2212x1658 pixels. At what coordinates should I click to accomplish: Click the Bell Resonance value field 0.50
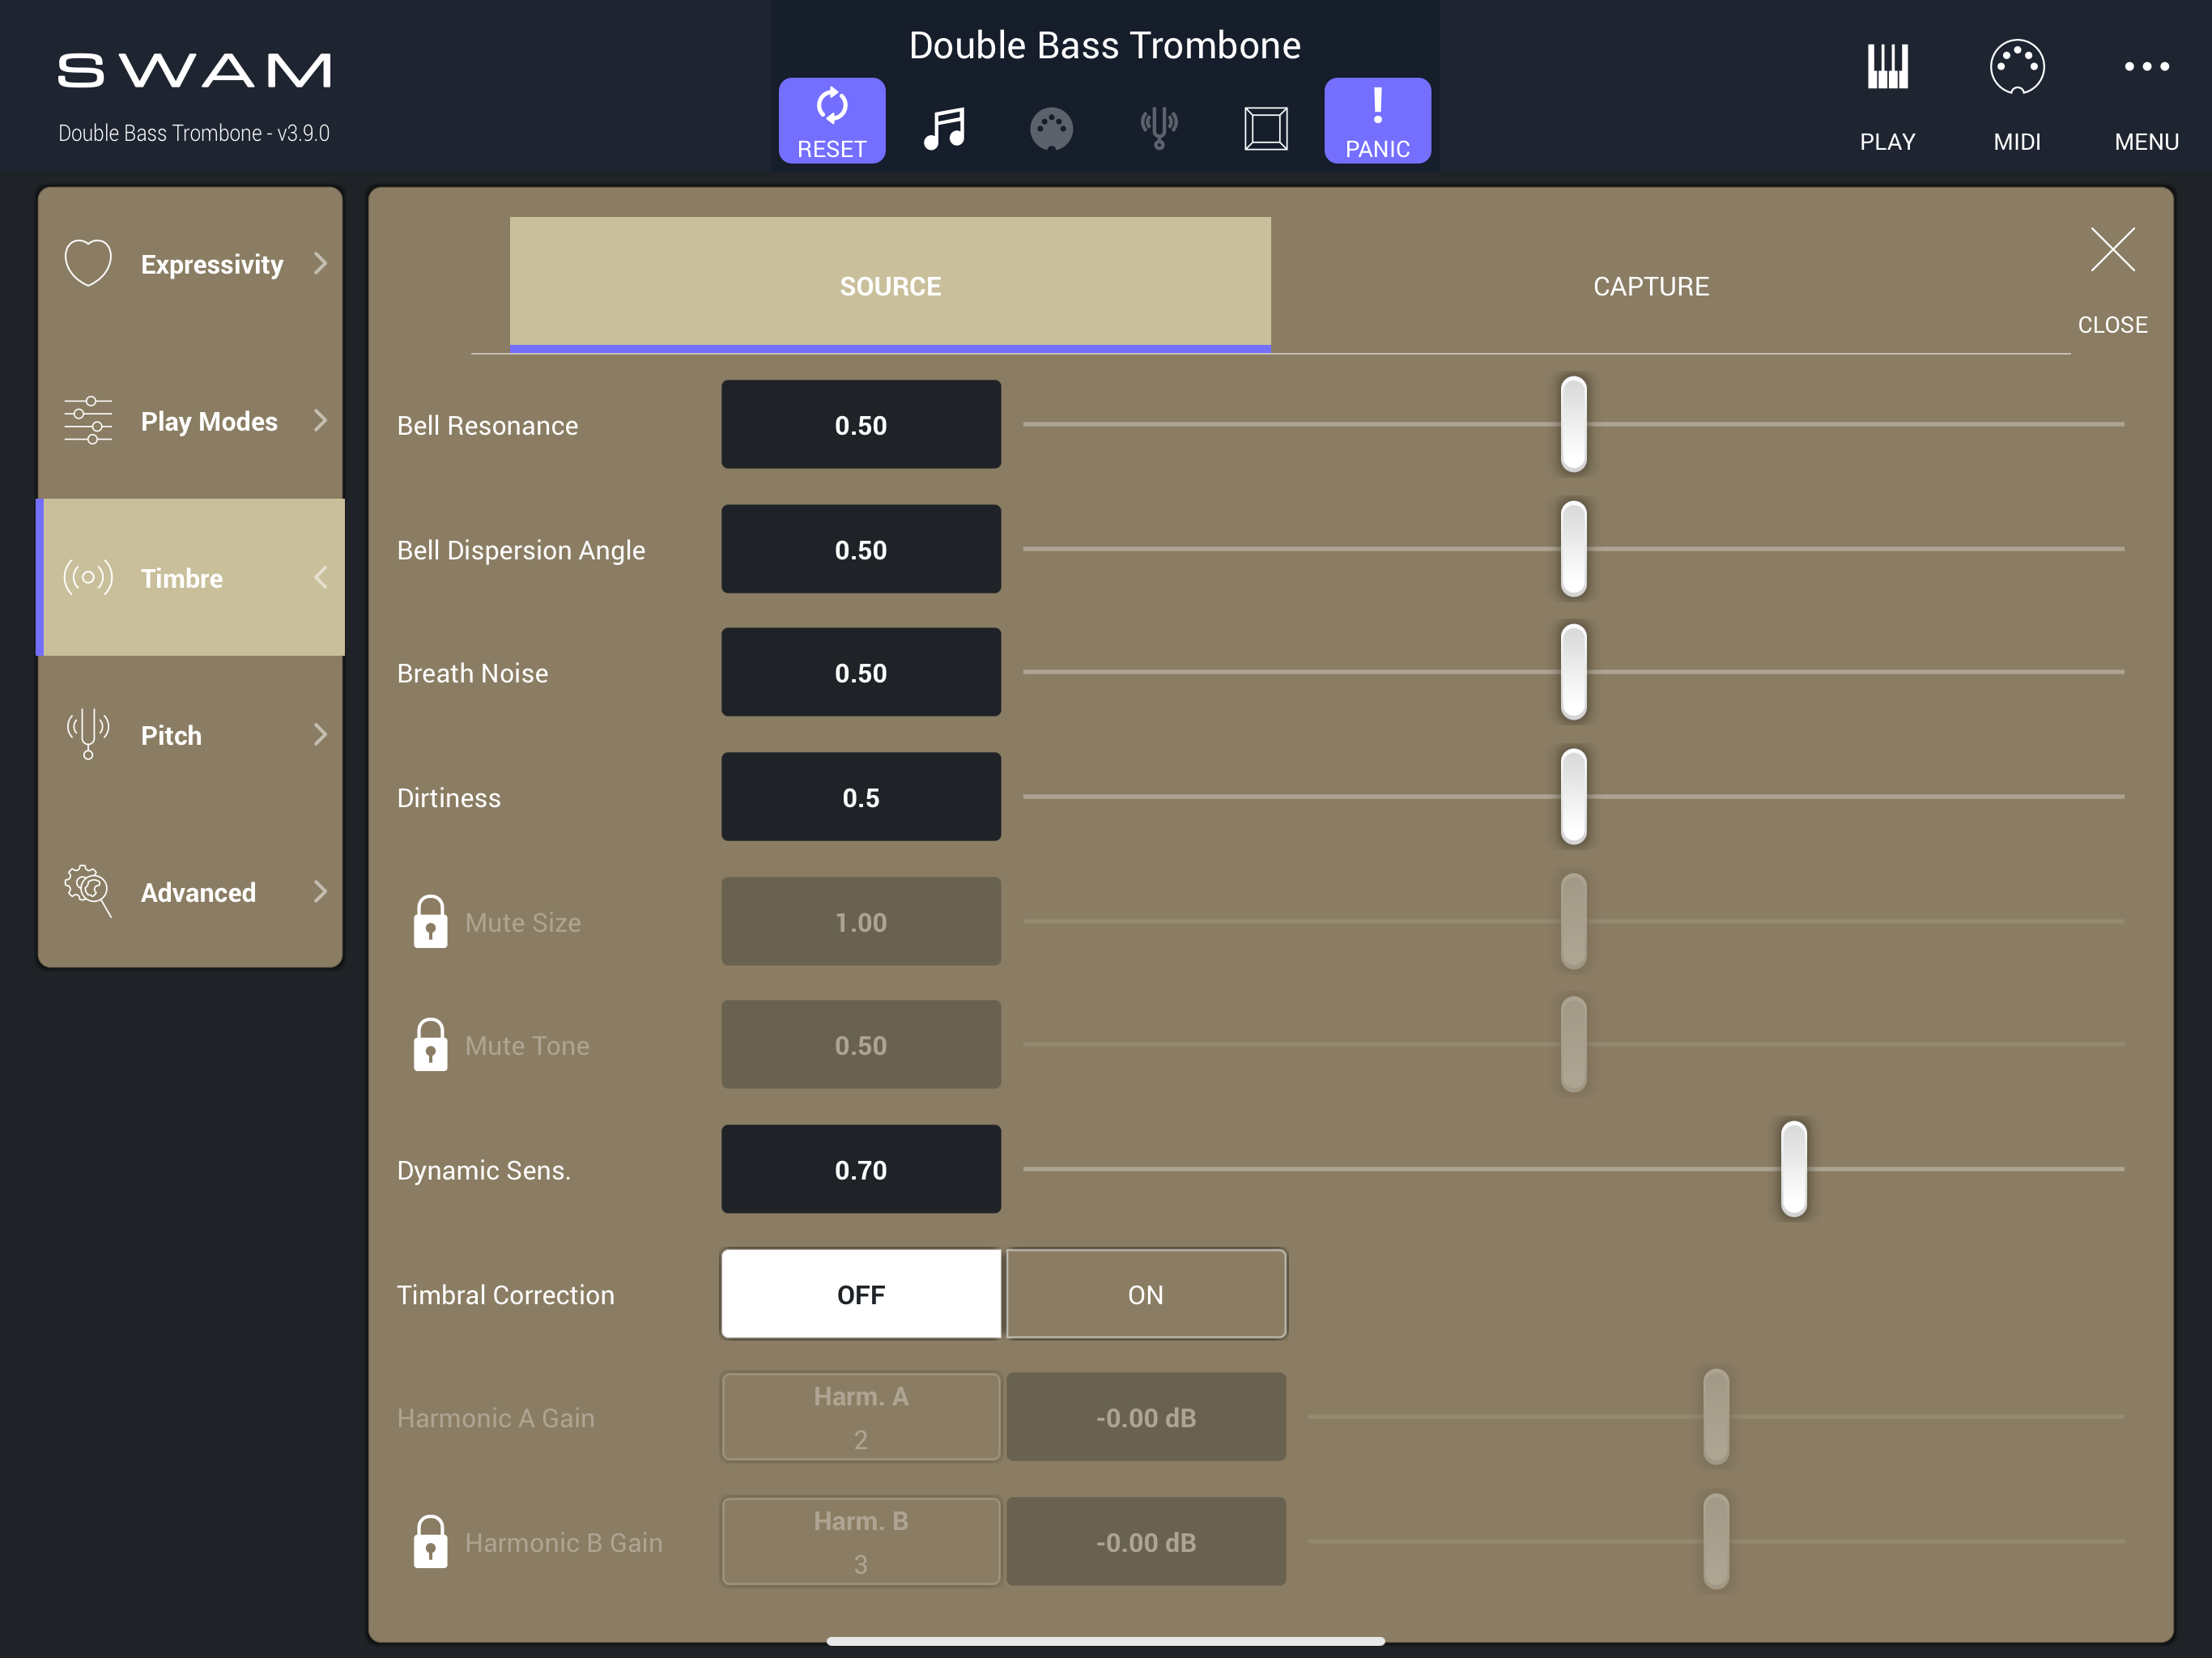tap(861, 424)
